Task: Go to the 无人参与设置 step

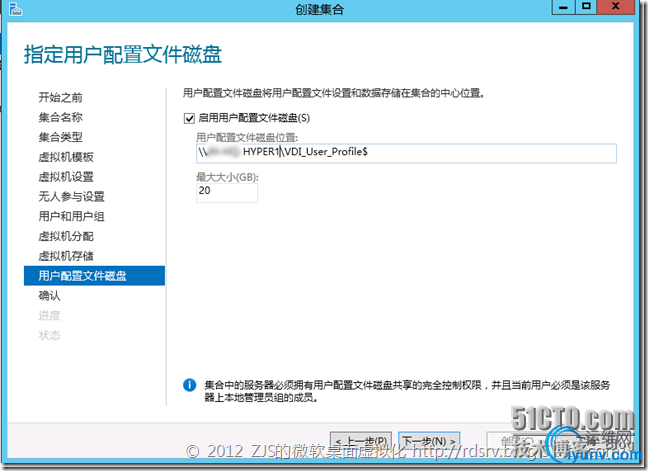Action: pyautogui.click(x=71, y=197)
